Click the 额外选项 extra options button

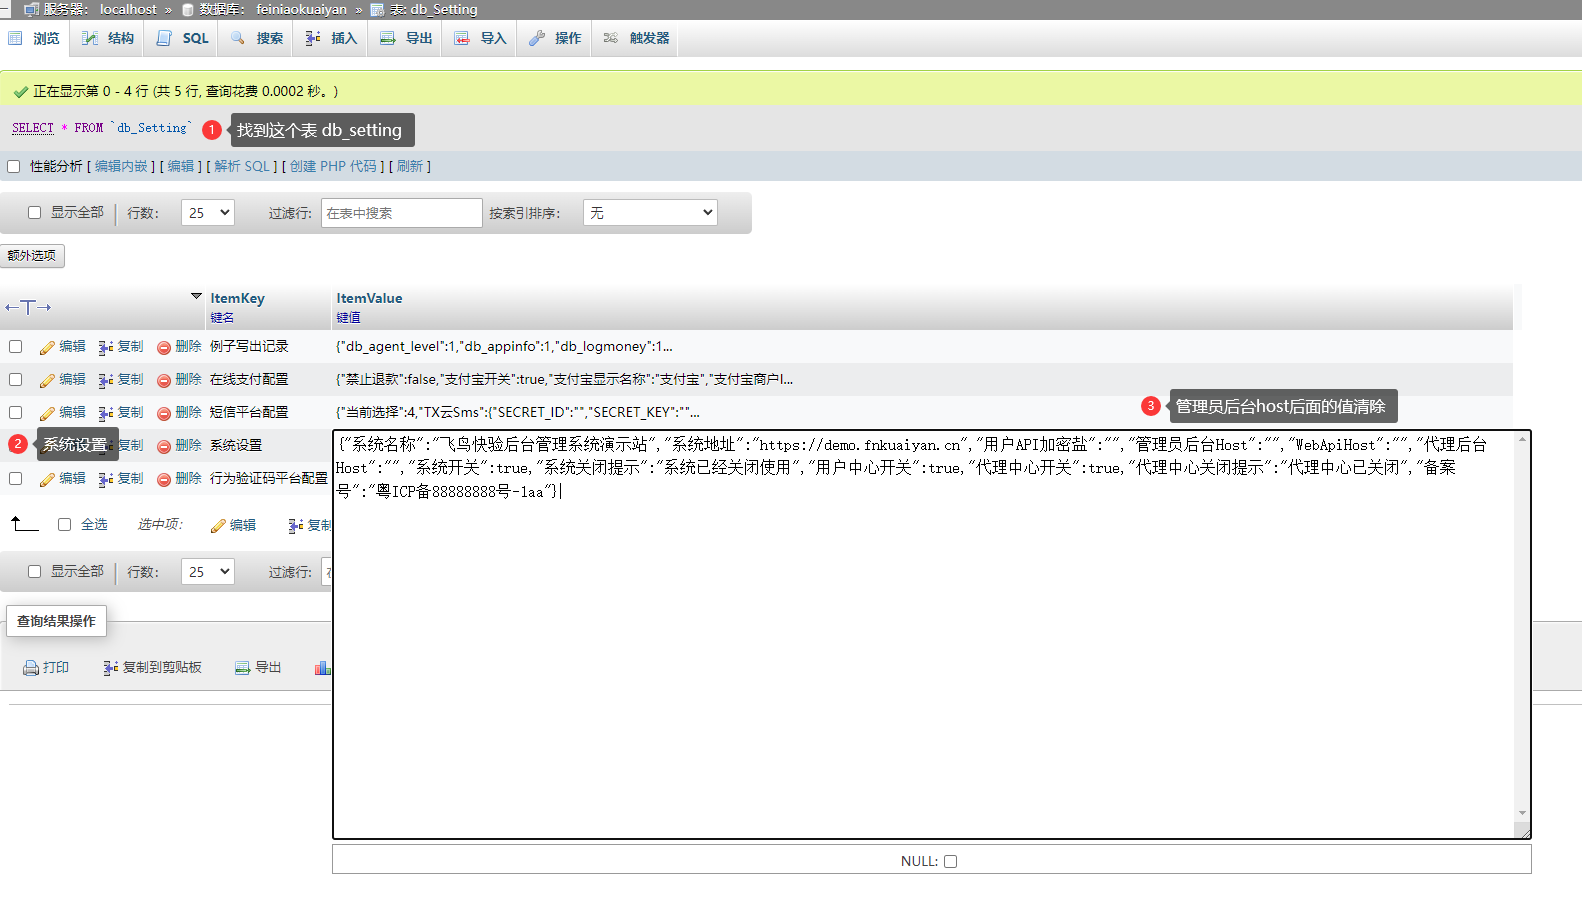click(x=32, y=256)
